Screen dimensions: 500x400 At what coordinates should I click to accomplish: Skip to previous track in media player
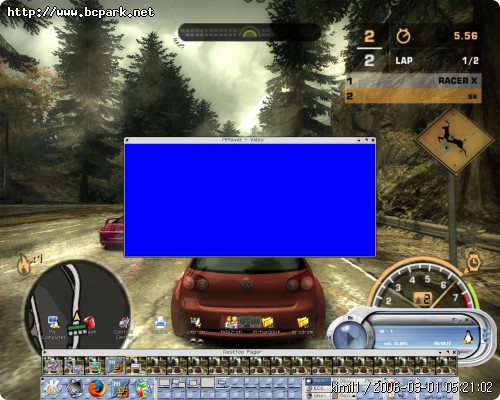click(329, 338)
